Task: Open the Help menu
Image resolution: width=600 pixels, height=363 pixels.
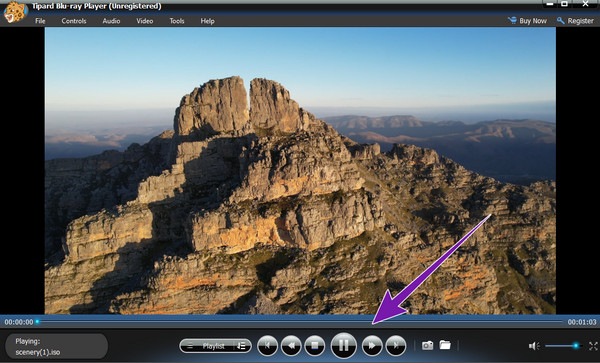Action: point(207,21)
